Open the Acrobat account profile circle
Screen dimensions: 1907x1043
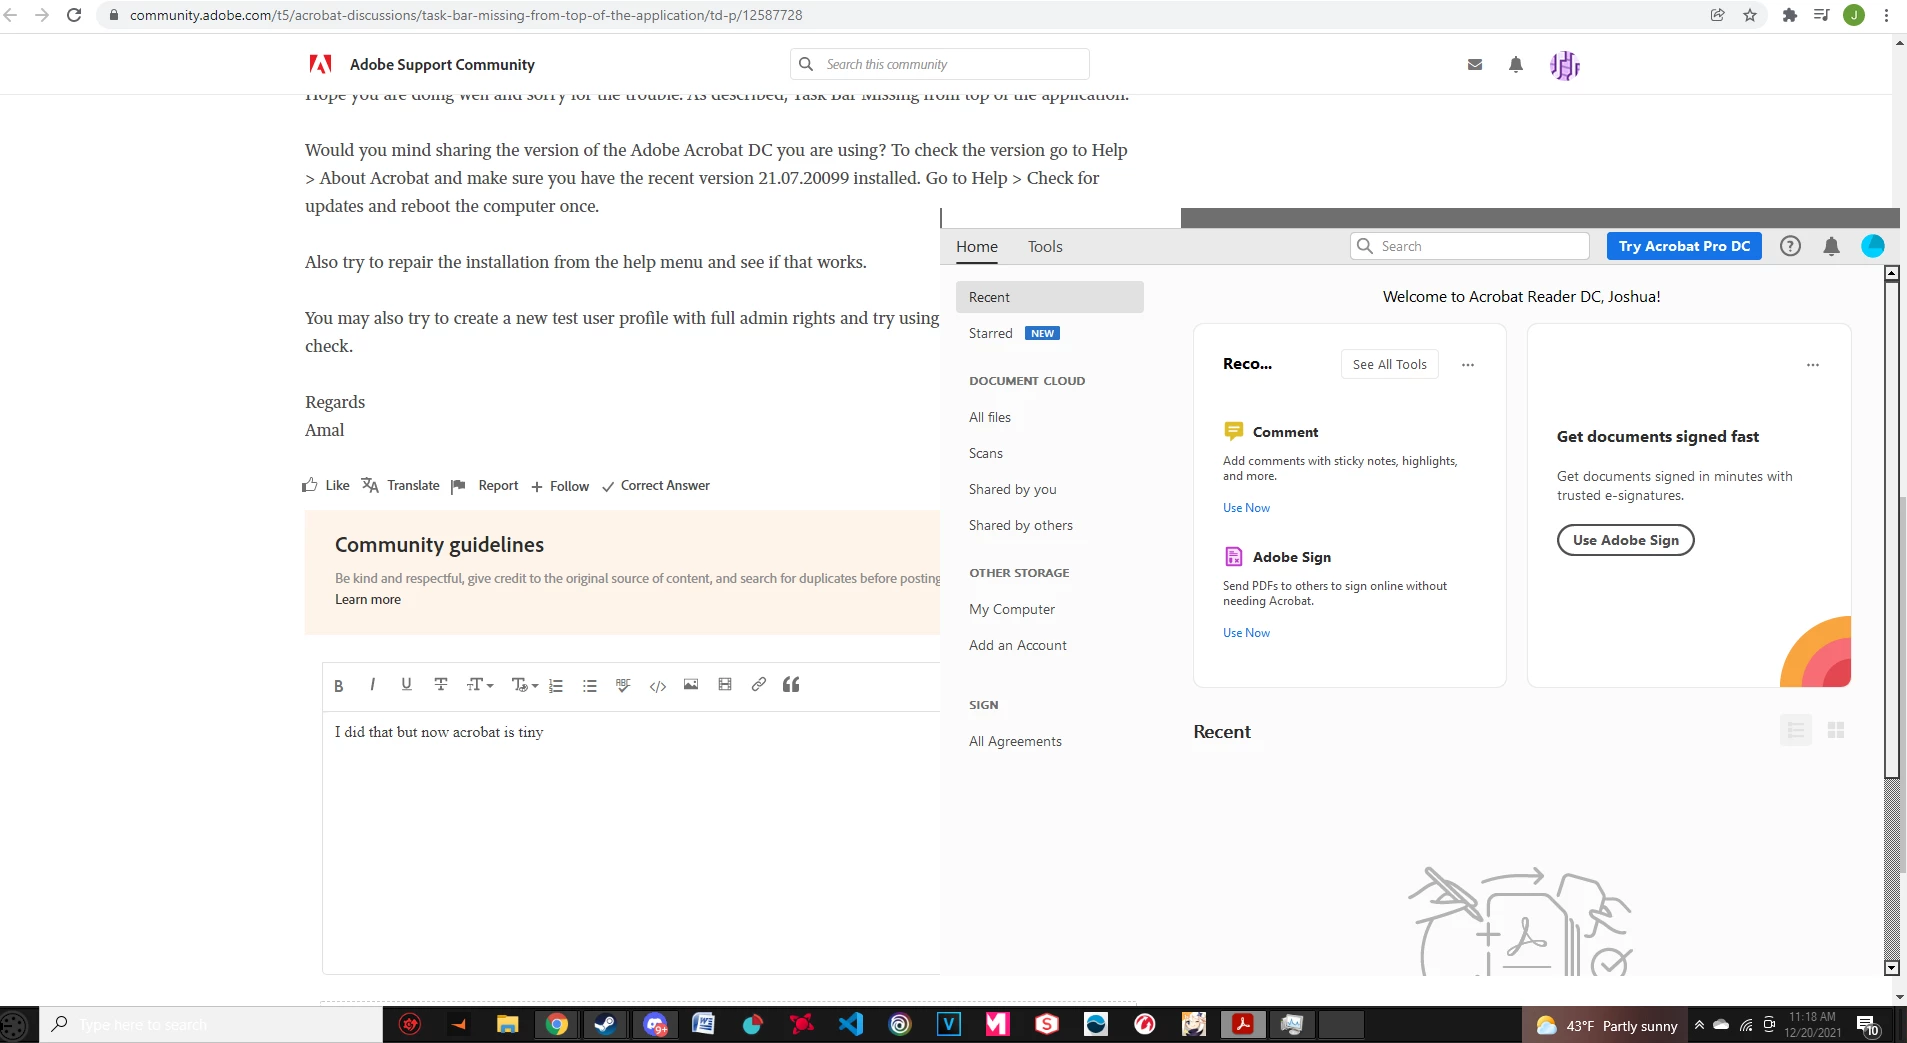pyautogui.click(x=1873, y=246)
